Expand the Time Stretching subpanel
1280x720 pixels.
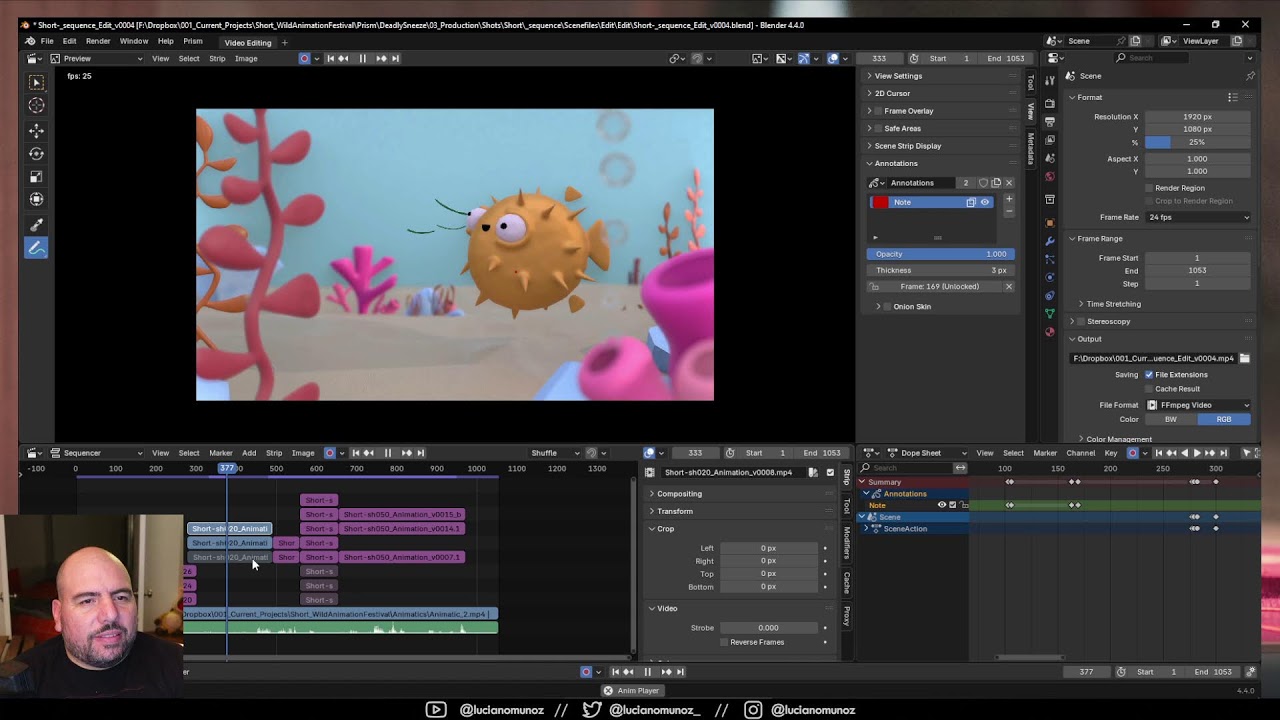click(x=1113, y=304)
